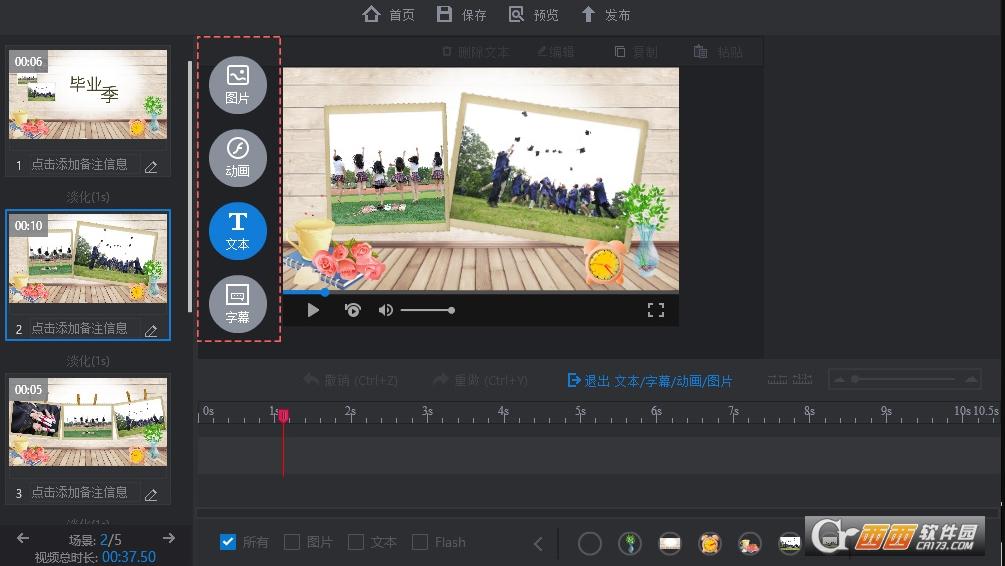Image resolution: width=1005 pixels, height=566 pixels.
Task: Exit 文本/字幕/动画/图片 editing mode
Action: pyautogui.click(x=650, y=381)
